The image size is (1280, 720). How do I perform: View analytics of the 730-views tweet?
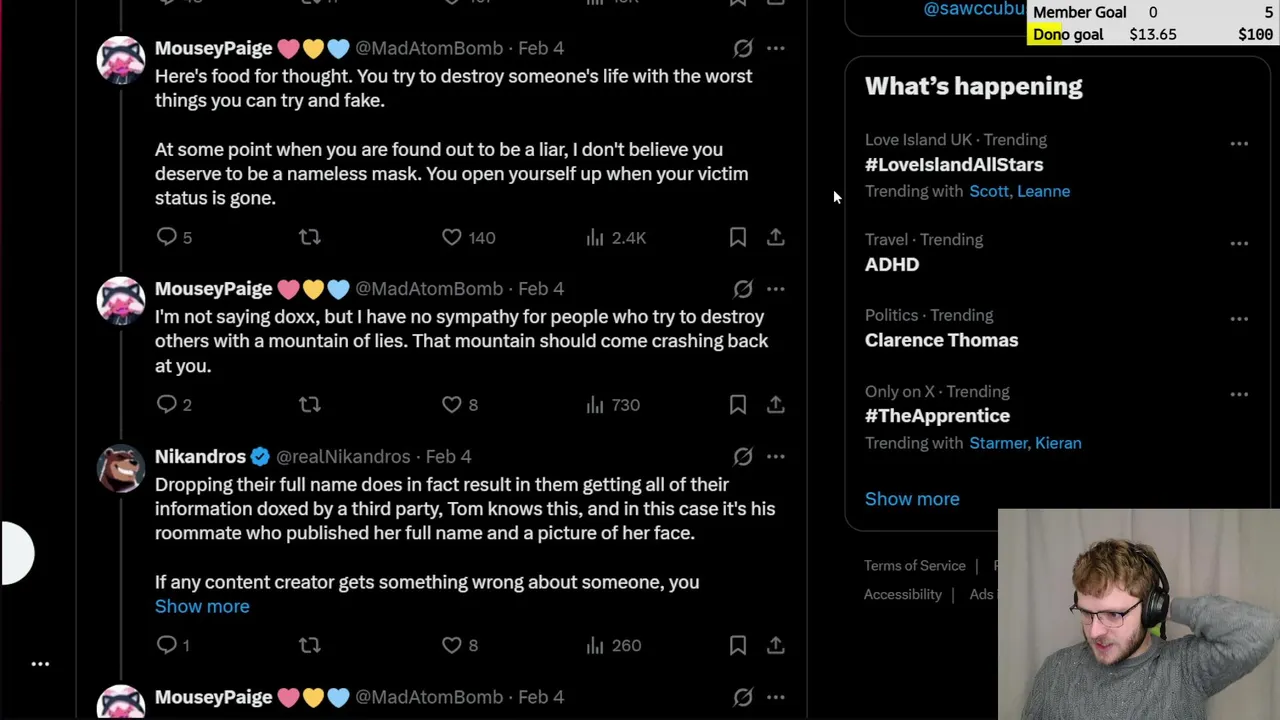(x=596, y=404)
